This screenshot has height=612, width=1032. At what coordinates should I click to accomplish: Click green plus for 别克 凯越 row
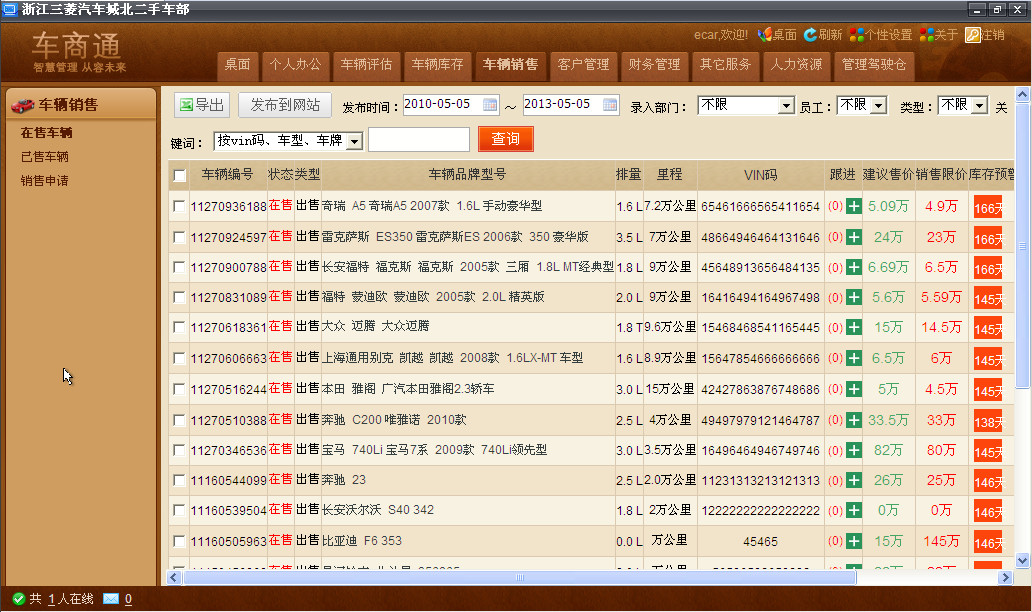854,358
